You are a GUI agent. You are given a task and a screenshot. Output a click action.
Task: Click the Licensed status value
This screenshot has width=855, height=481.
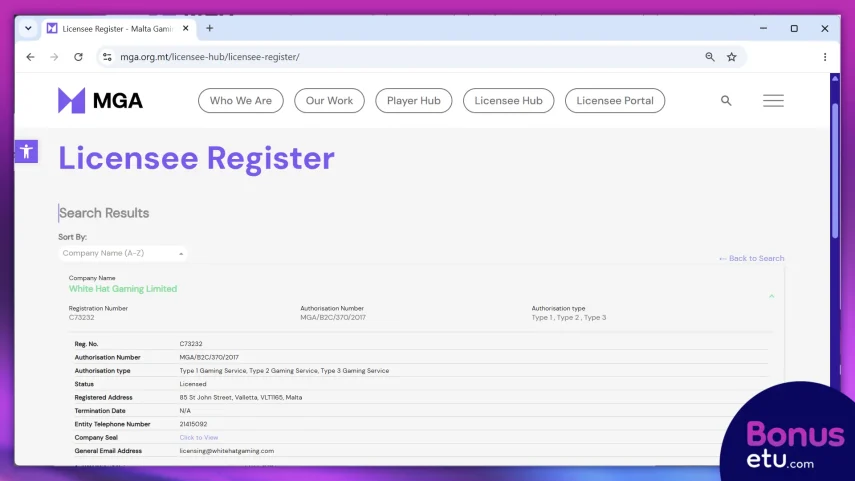[x=192, y=384]
